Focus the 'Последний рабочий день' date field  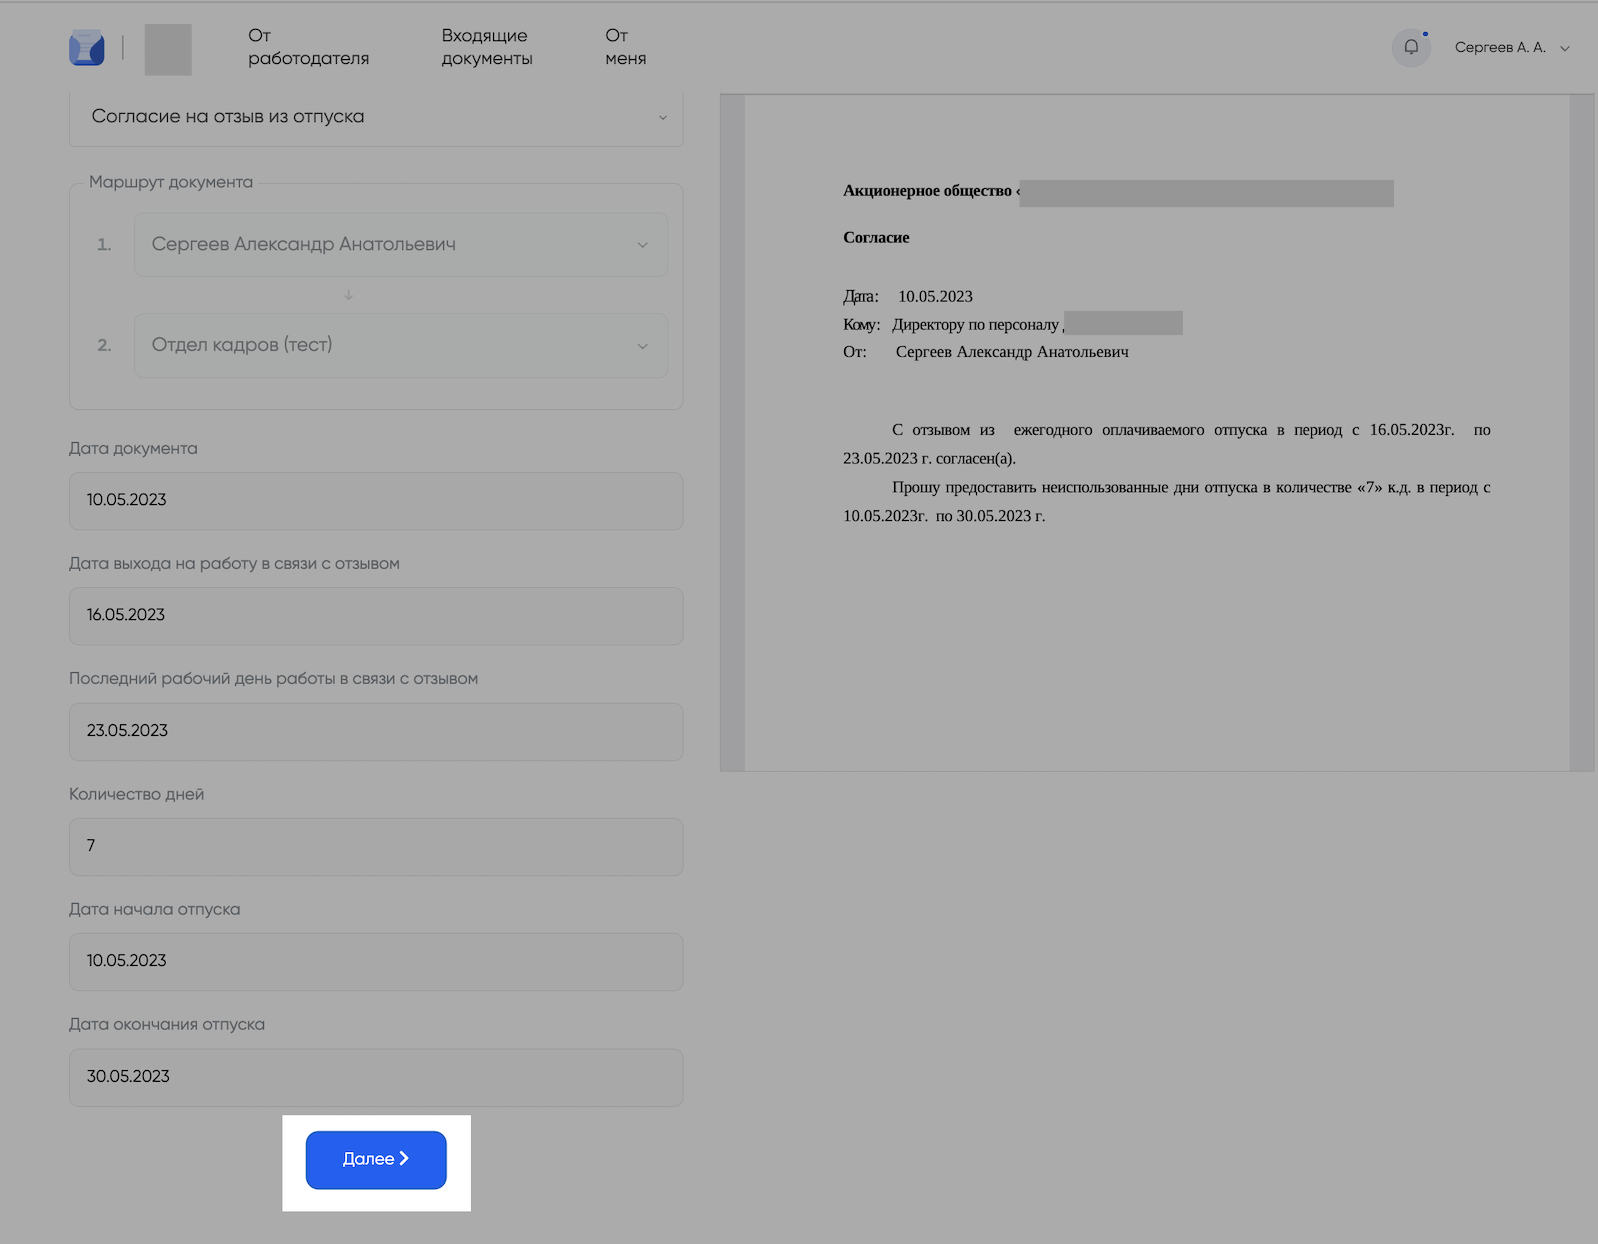pyautogui.click(x=375, y=731)
